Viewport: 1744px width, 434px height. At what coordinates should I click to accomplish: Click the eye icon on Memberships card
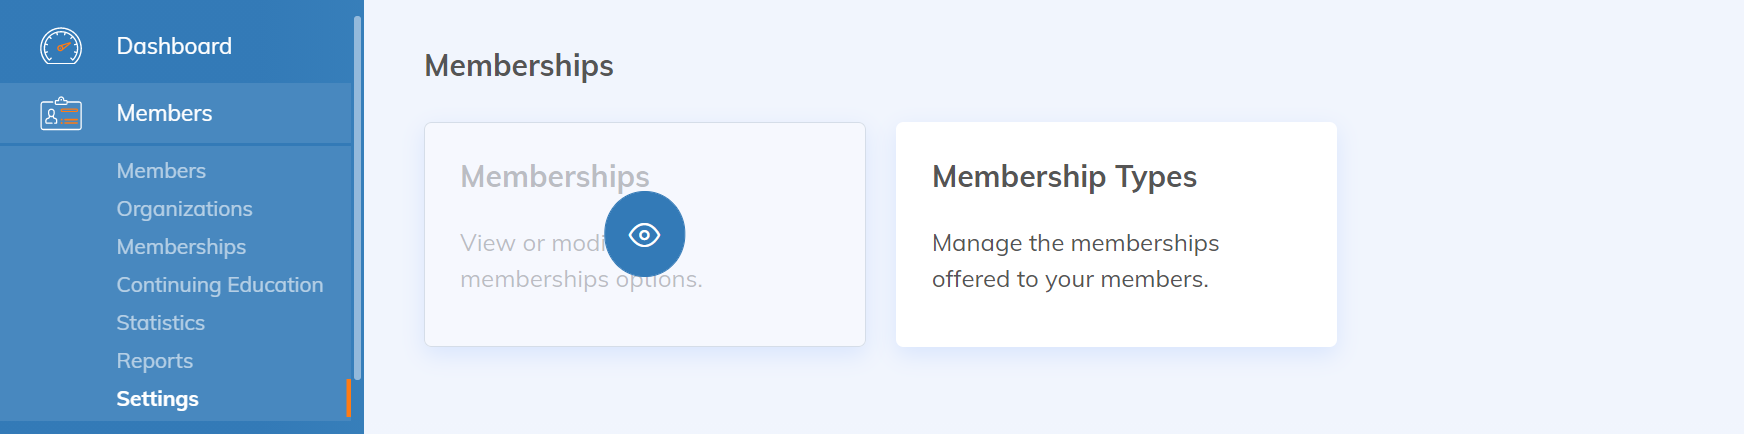click(x=645, y=235)
